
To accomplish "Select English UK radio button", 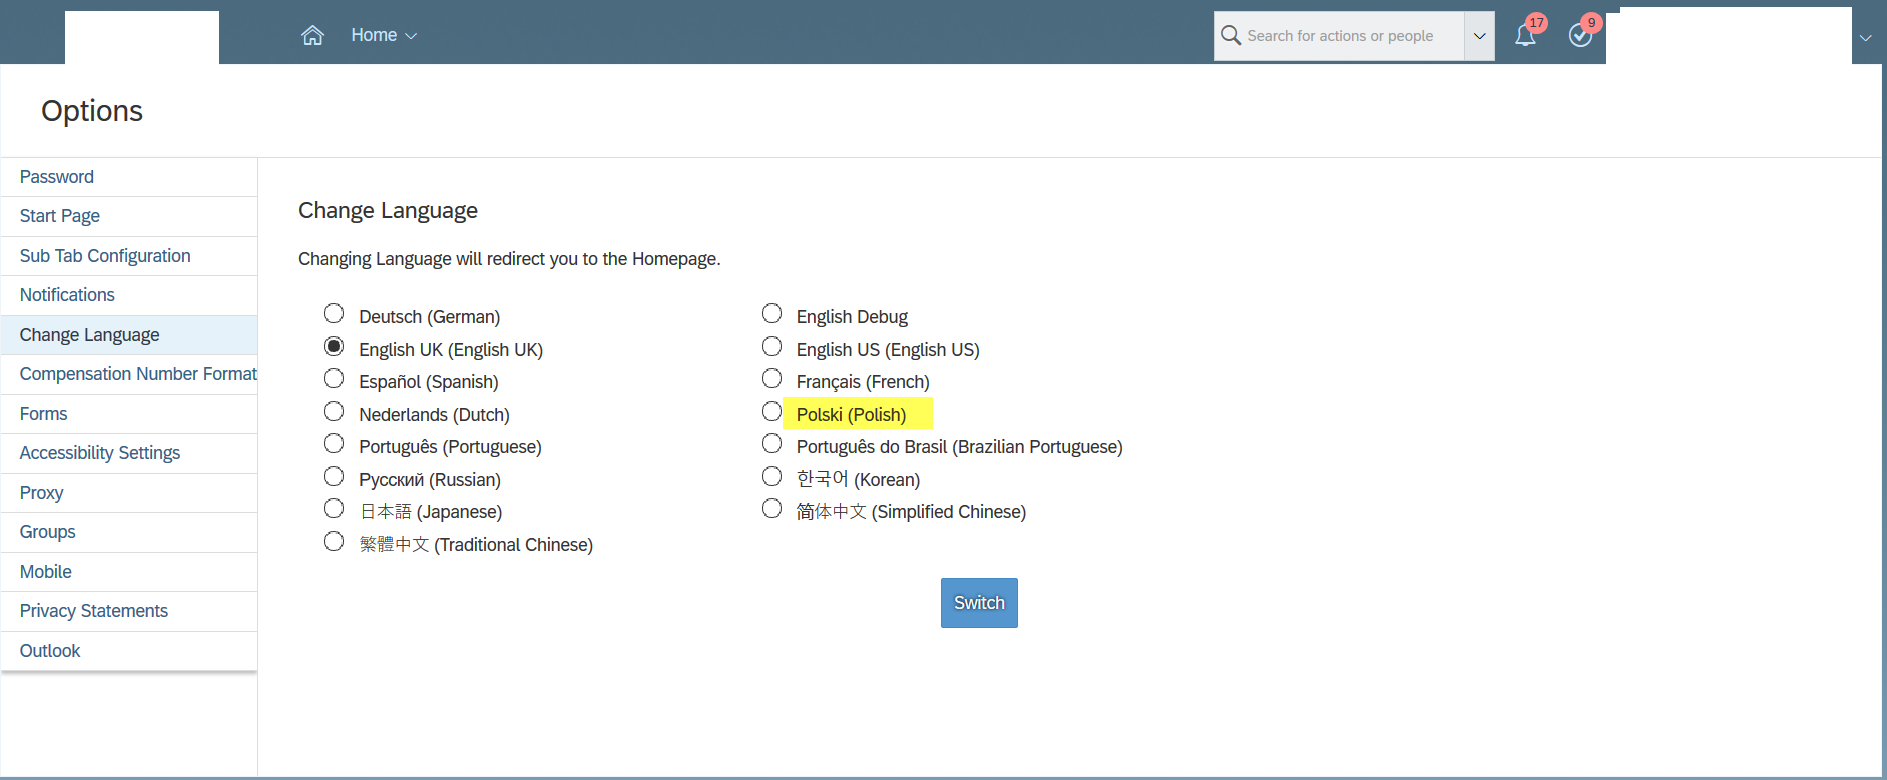I will (334, 346).
